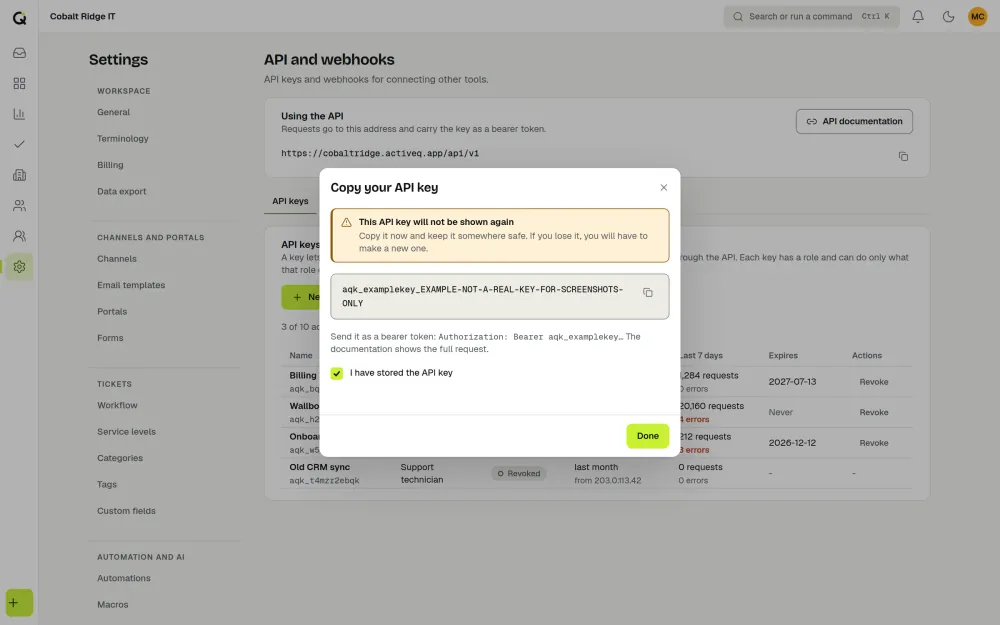Click the Revoked status badge

(x=518, y=474)
